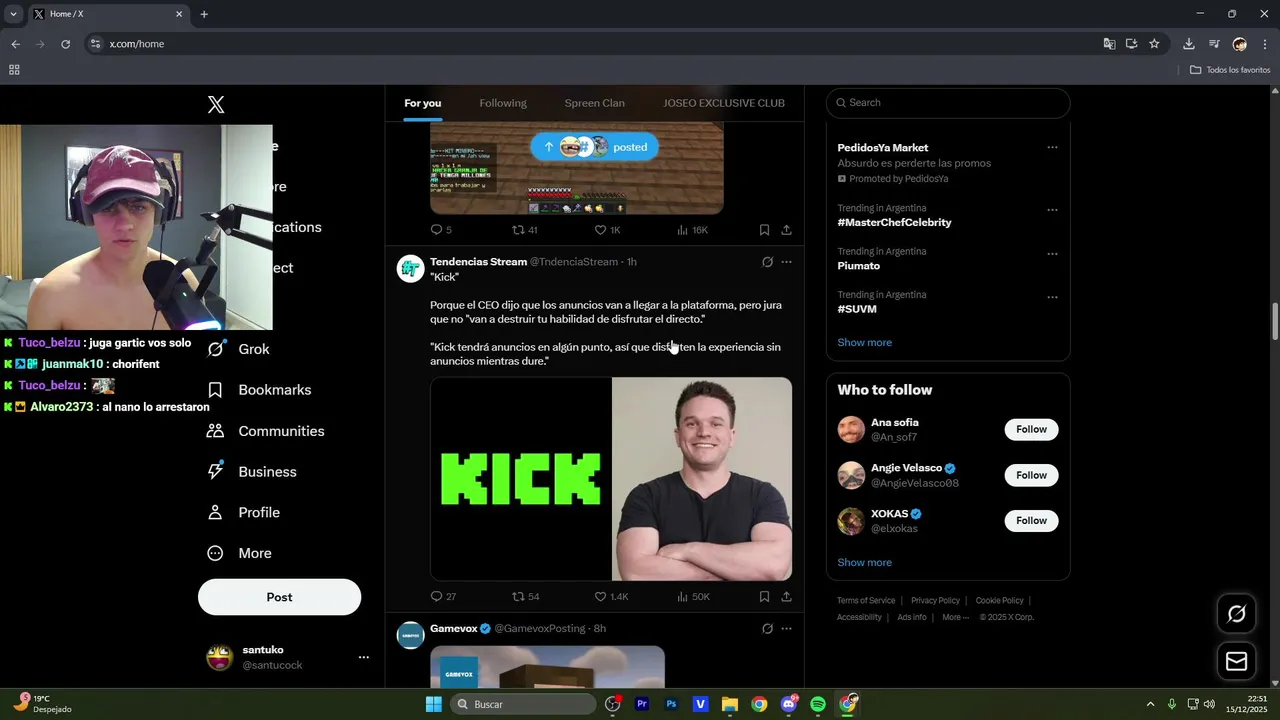The width and height of the screenshot is (1280, 720).
Task: Open Communities in the sidebar
Action: coord(265,431)
